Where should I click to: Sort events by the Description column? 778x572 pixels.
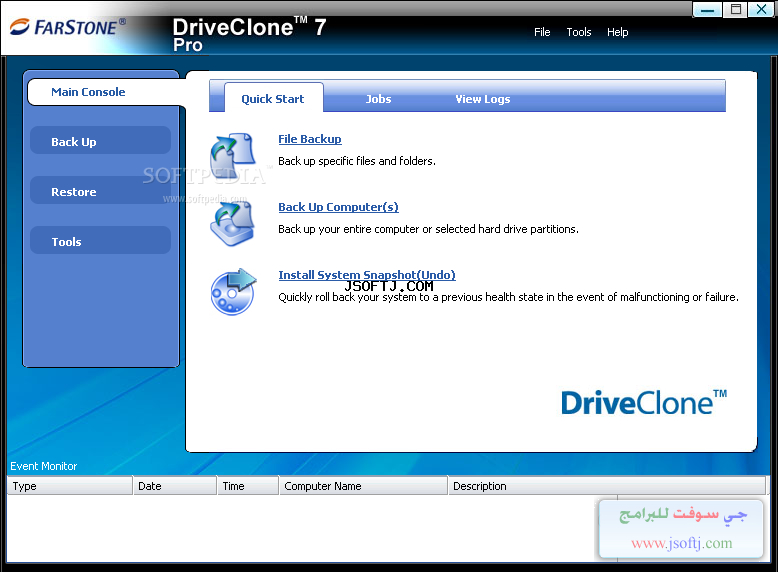(607, 486)
